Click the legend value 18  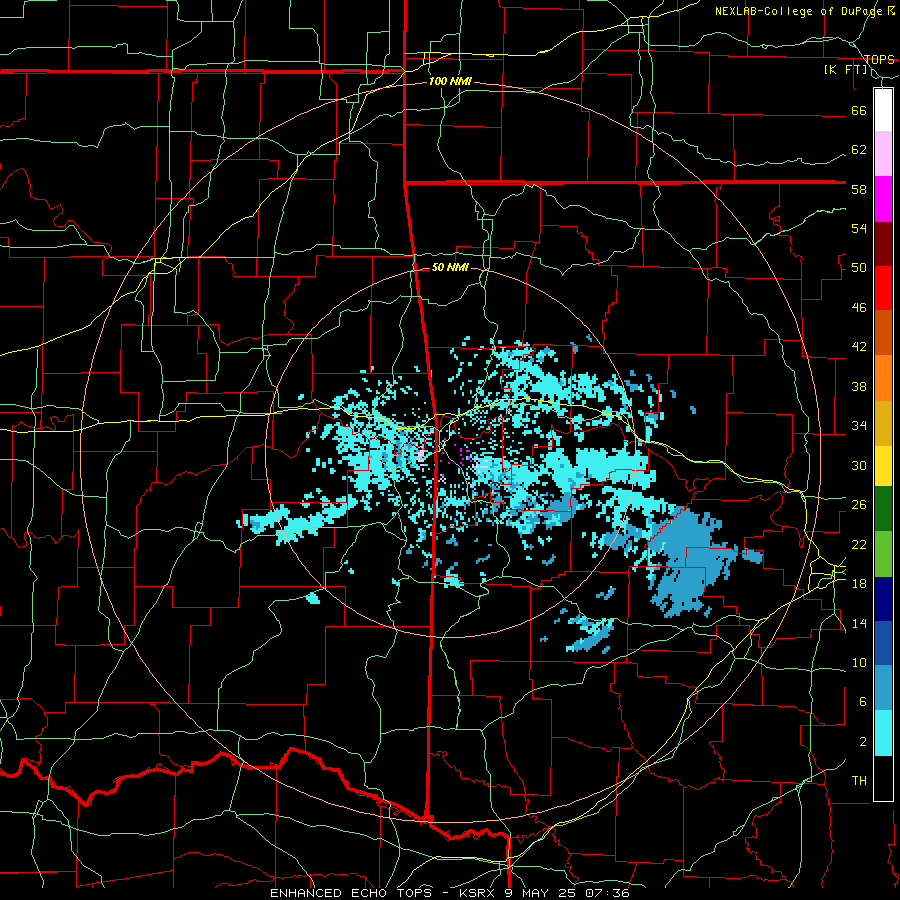pos(859,584)
